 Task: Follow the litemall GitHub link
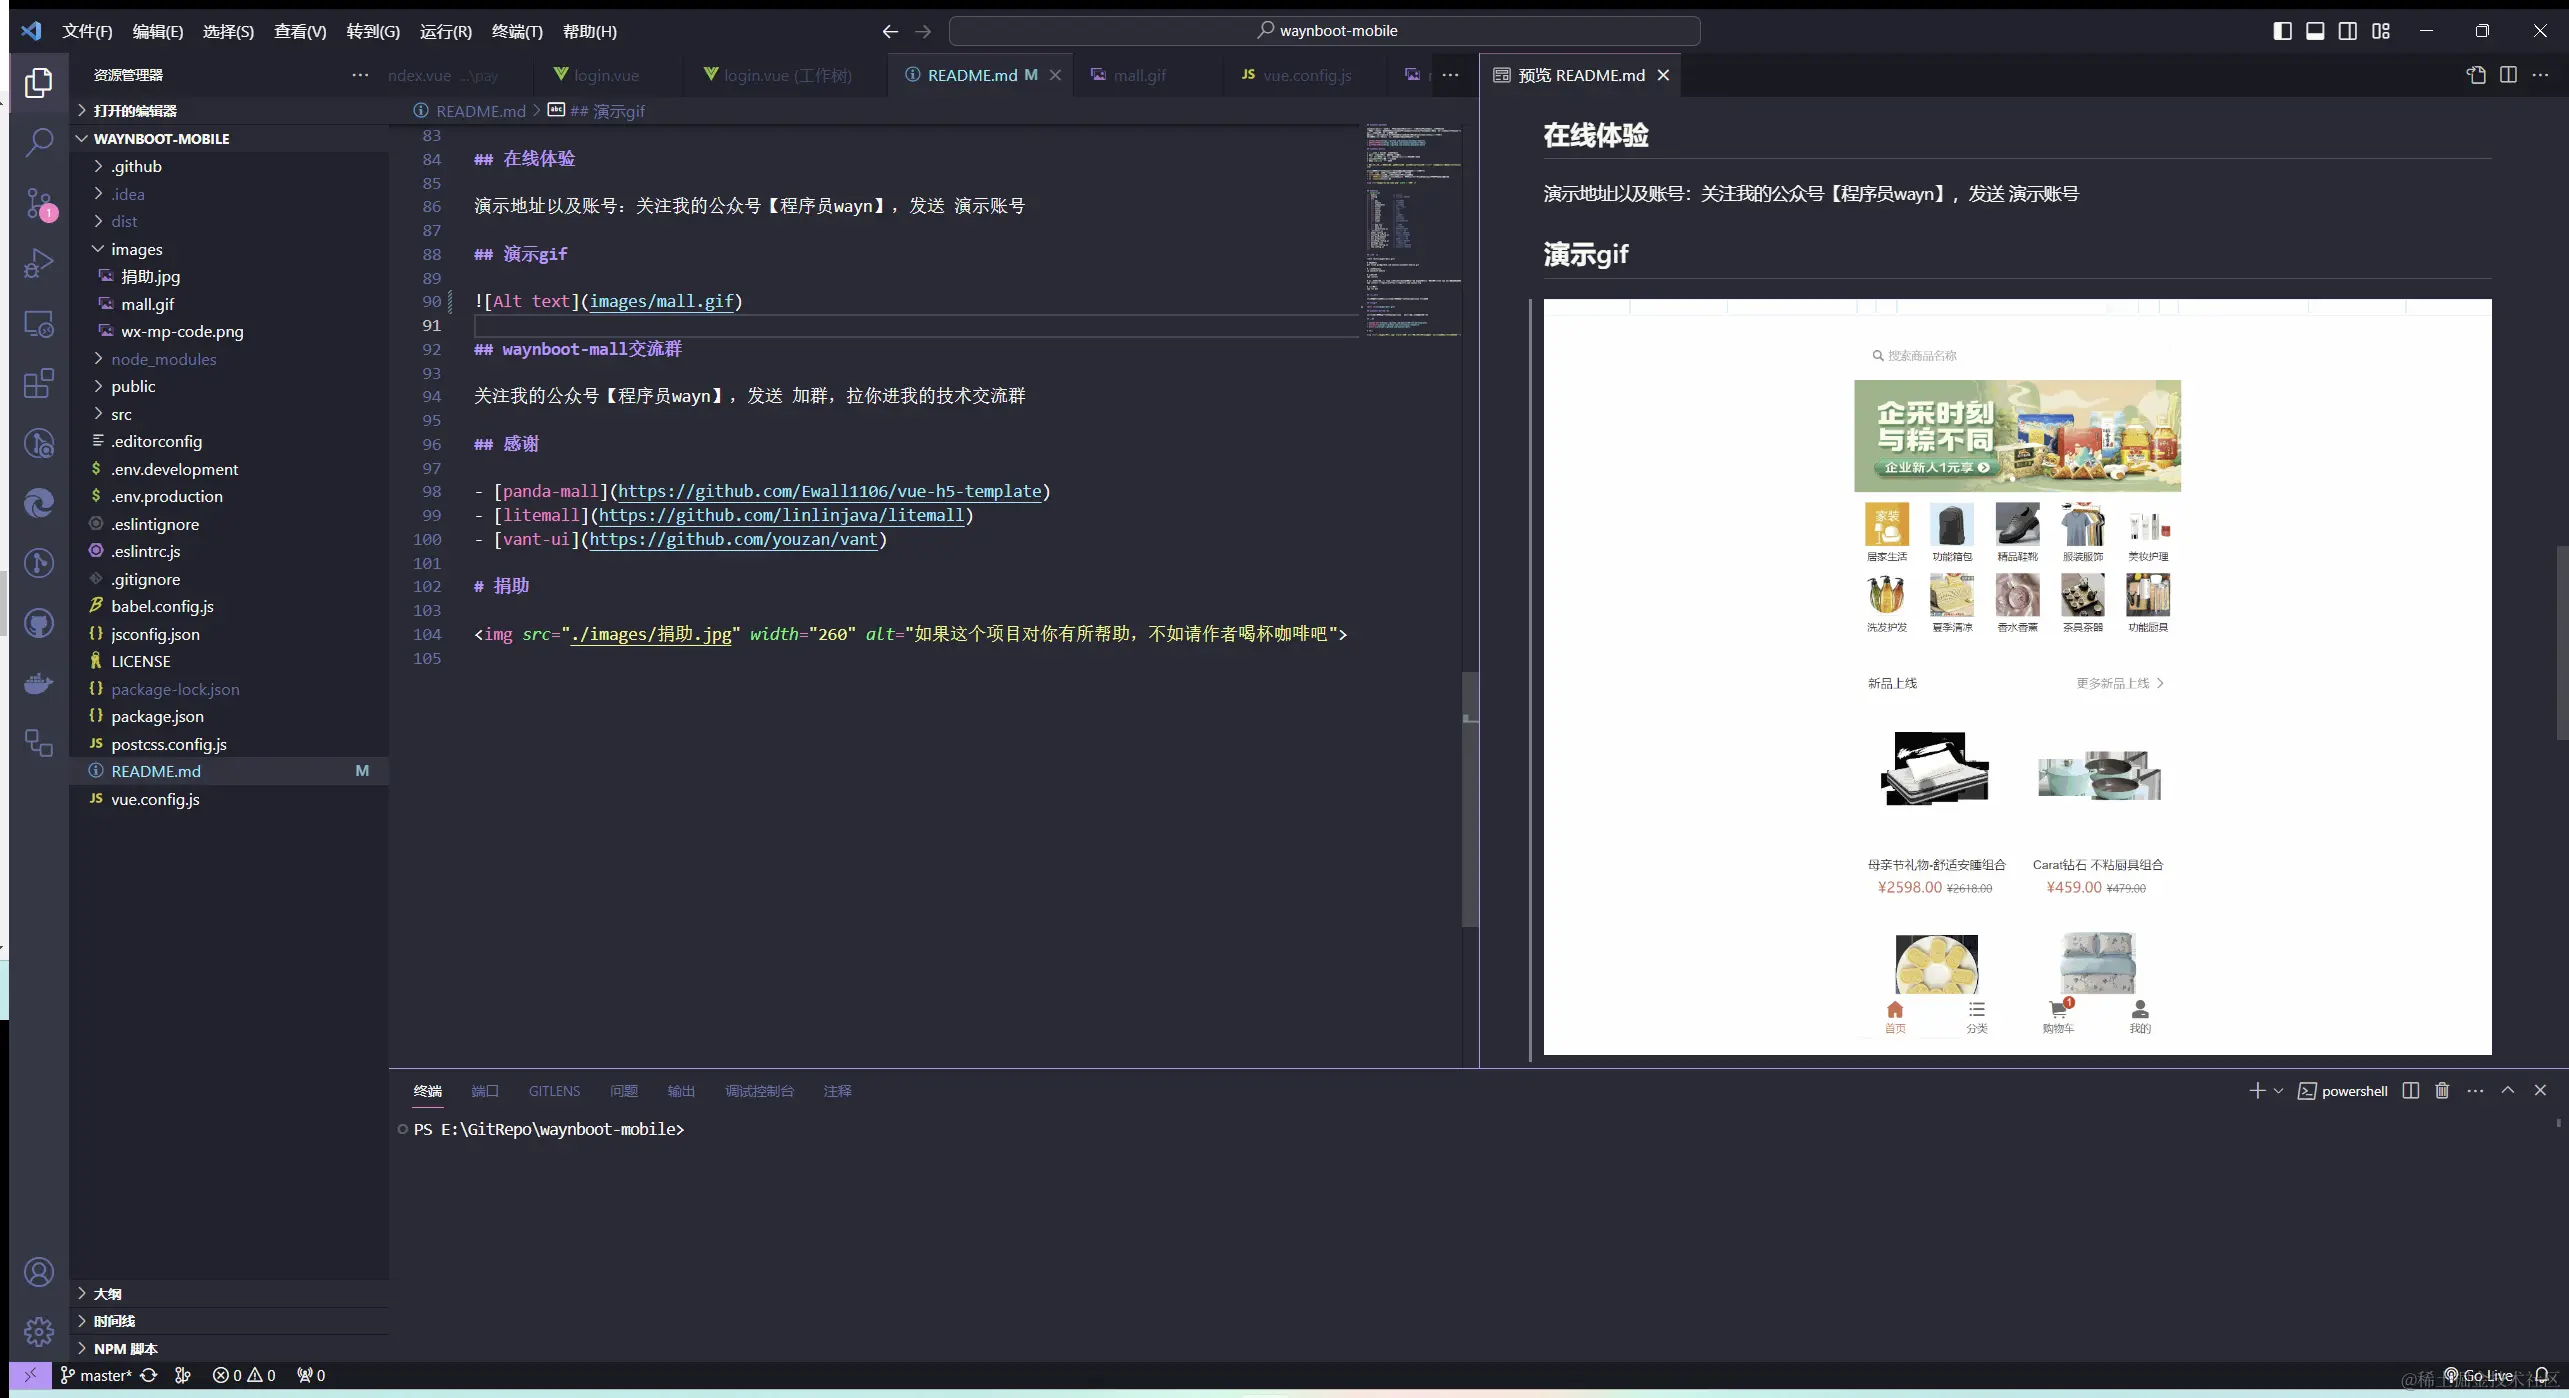tap(781, 515)
